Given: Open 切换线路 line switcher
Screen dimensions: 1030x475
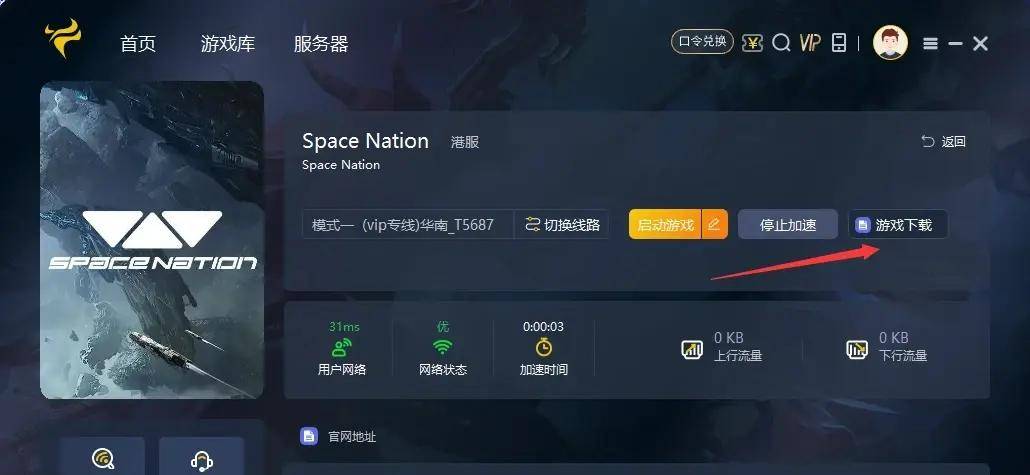Looking at the screenshot, I should pos(562,225).
